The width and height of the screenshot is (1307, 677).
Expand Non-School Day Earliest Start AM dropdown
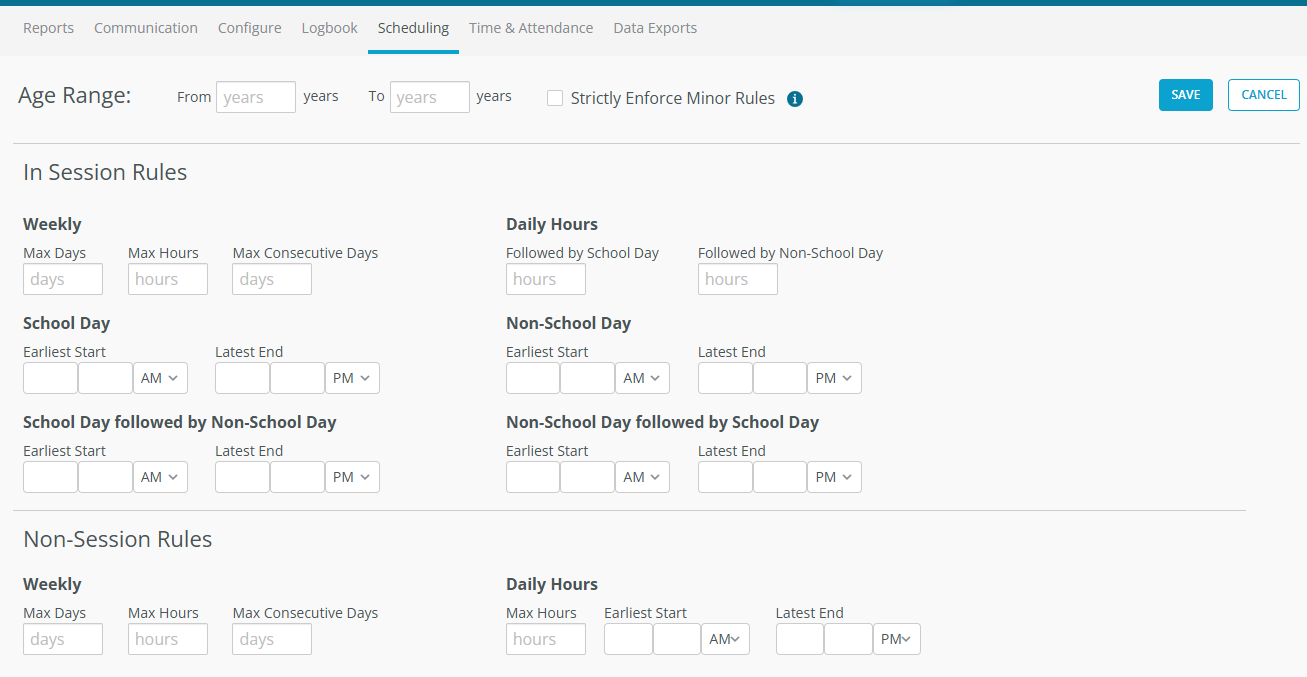(642, 378)
